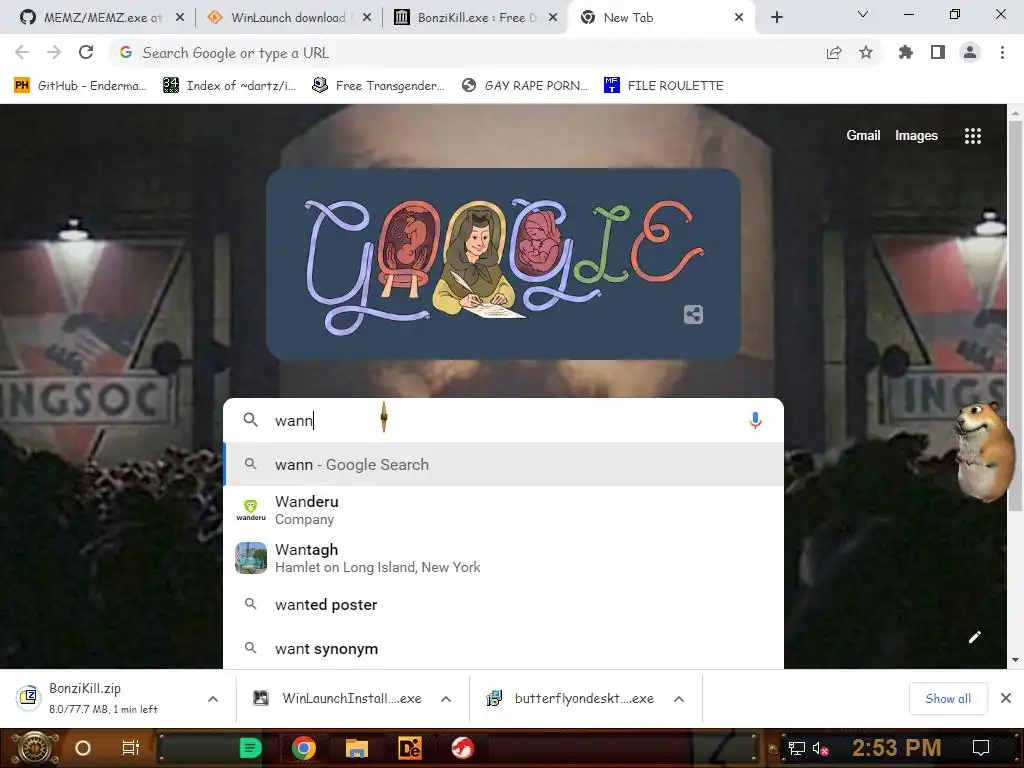Image resolution: width=1024 pixels, height=768 pixels.
Task: Open the Chrome profile avatar menu
Action: pyautogui.click(x=970, y=53)
